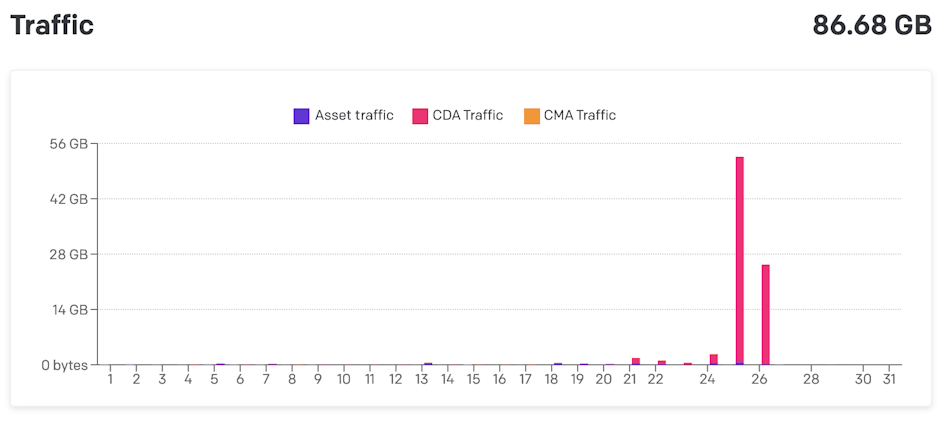Click day 1 on the x-axis
Image resolution: width=950 pixels, height=423 pixels.
[110, 380]
